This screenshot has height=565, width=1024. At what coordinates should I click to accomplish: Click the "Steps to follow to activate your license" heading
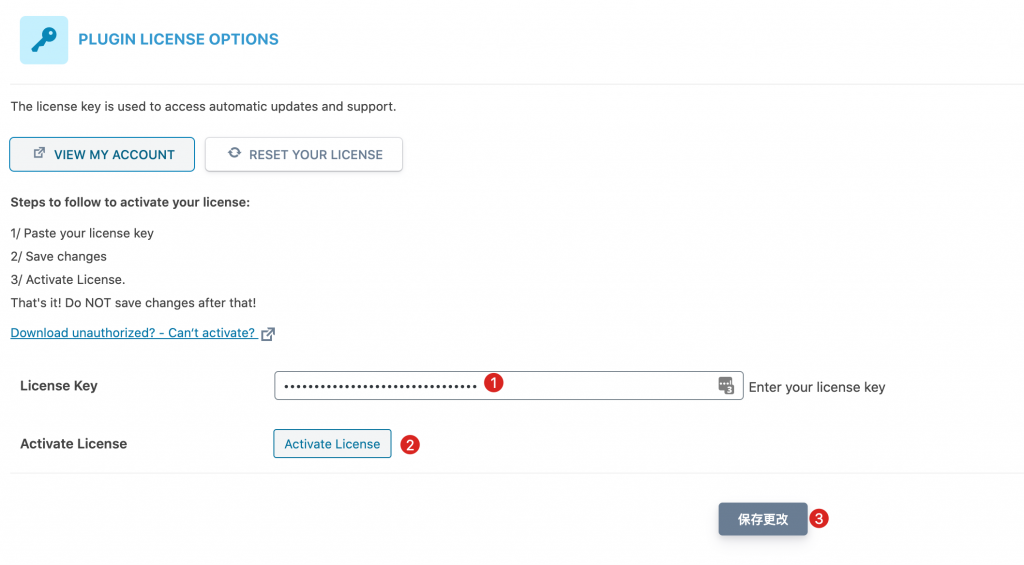pos(130,202)
